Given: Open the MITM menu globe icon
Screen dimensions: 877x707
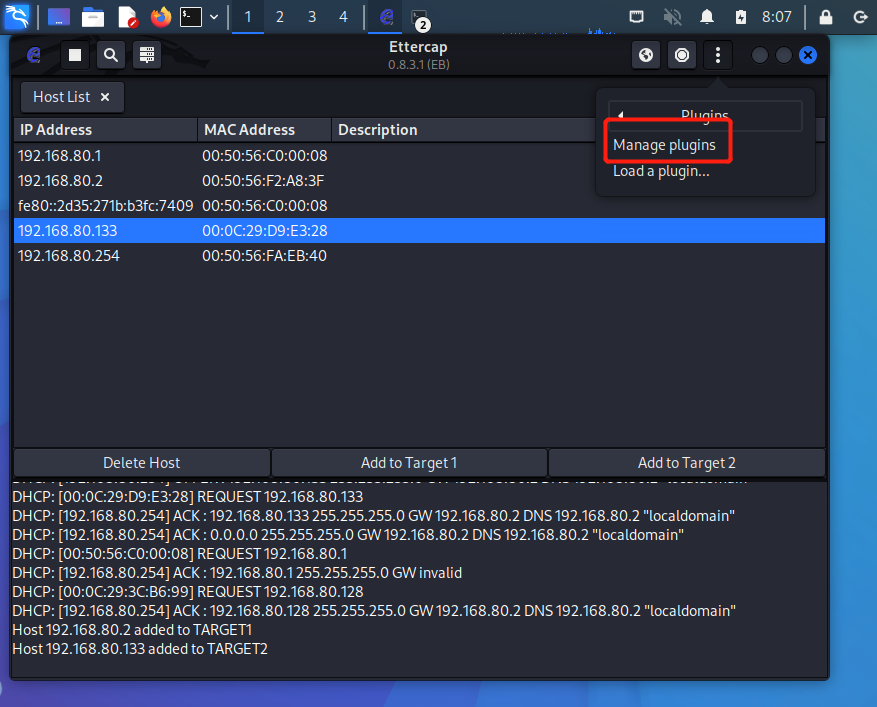Looking at the screenshot, I should point(646,55).
